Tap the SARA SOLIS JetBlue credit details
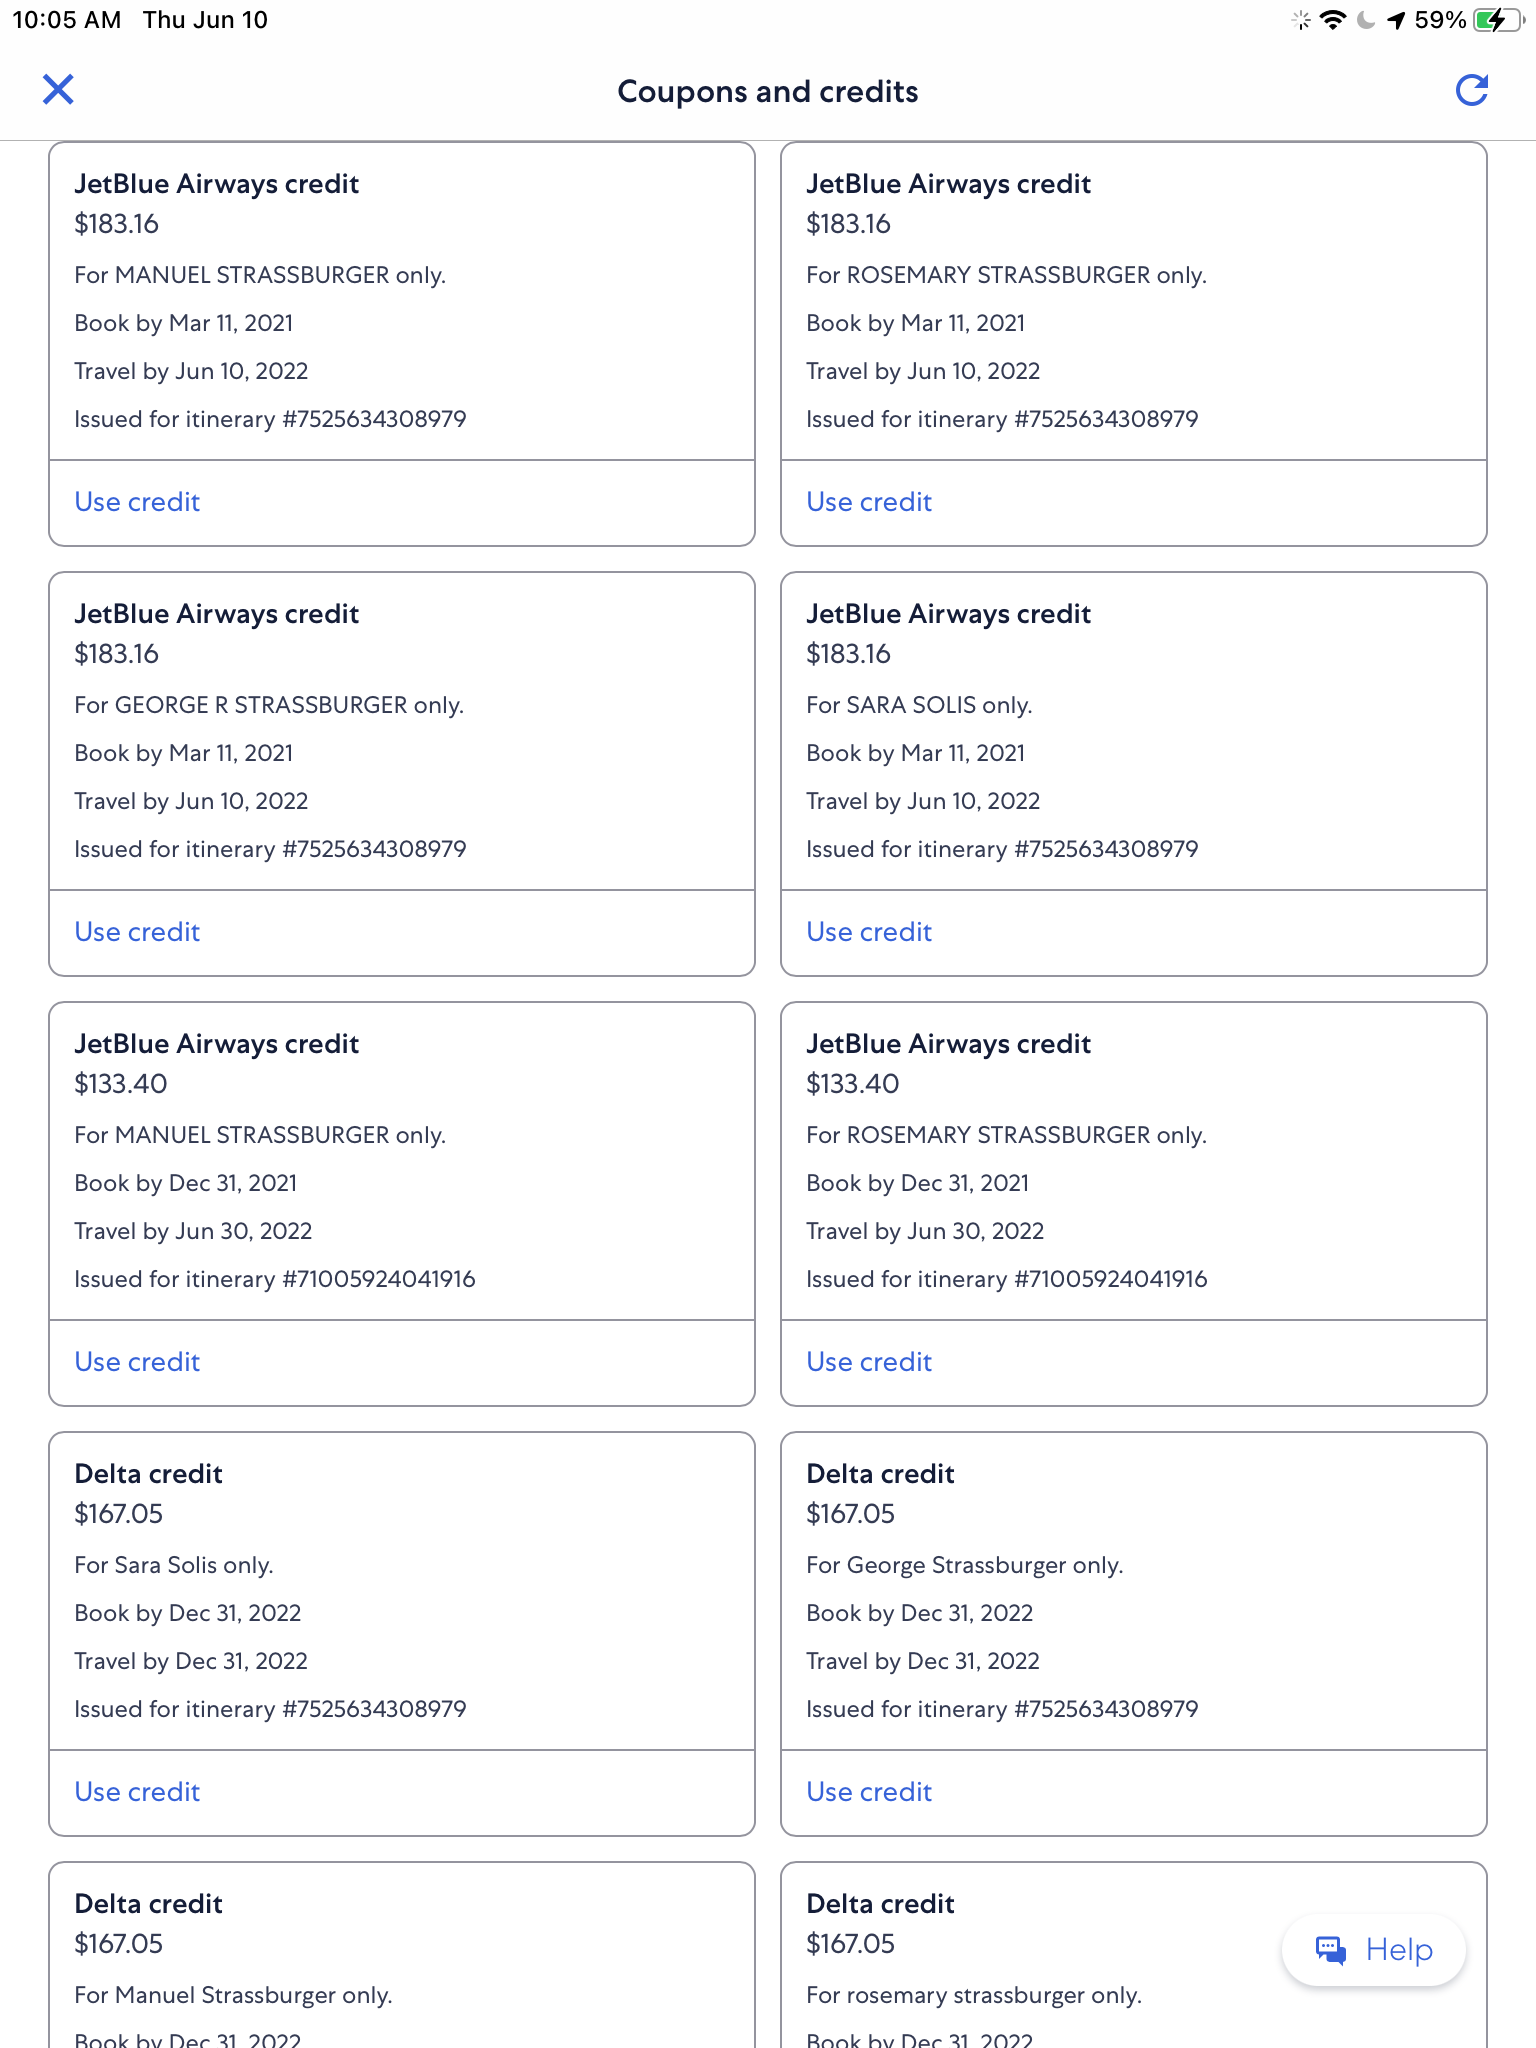 tap(1133, 730)
